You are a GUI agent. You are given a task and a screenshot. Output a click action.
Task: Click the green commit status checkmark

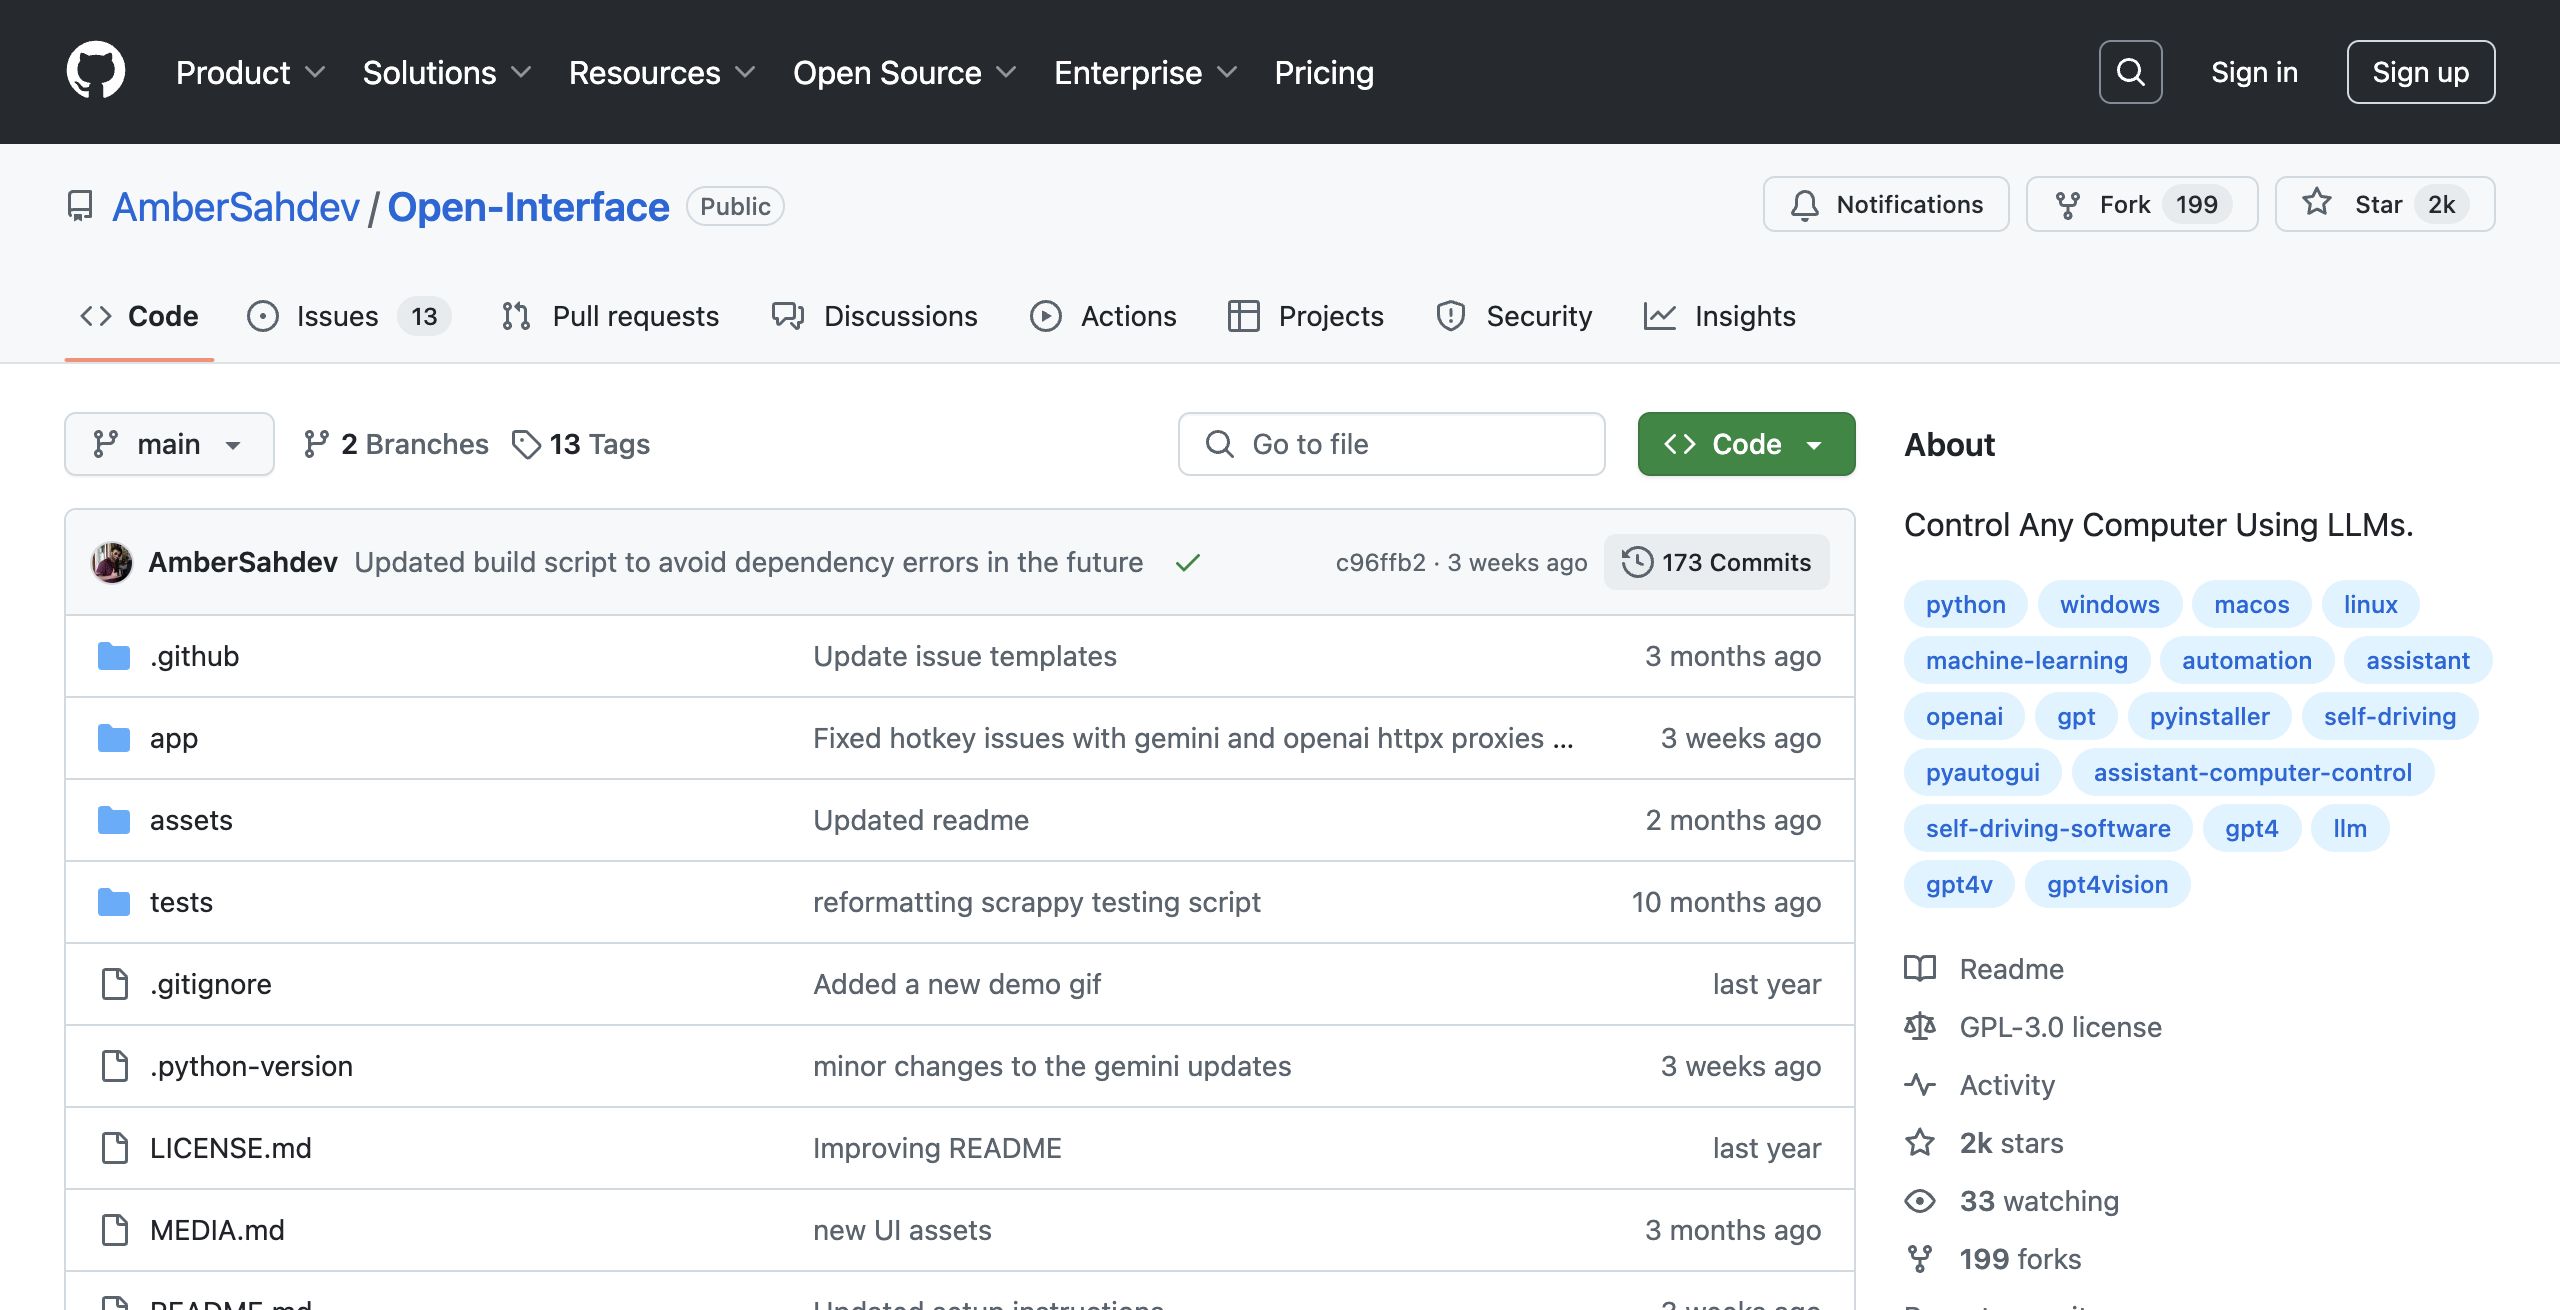(x=1187, y=563)
